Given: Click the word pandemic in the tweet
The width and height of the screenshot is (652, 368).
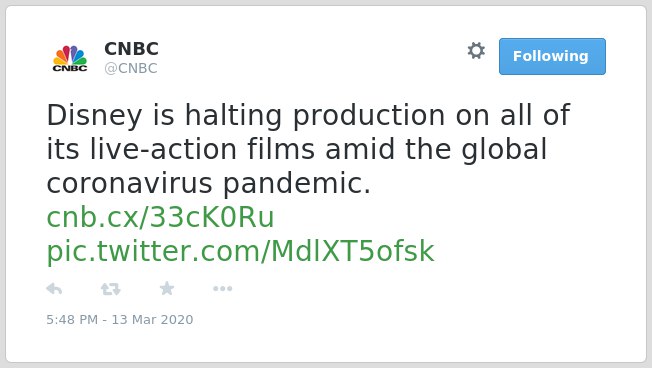Looking at the screenshot, I should click(x=296, y=185).
